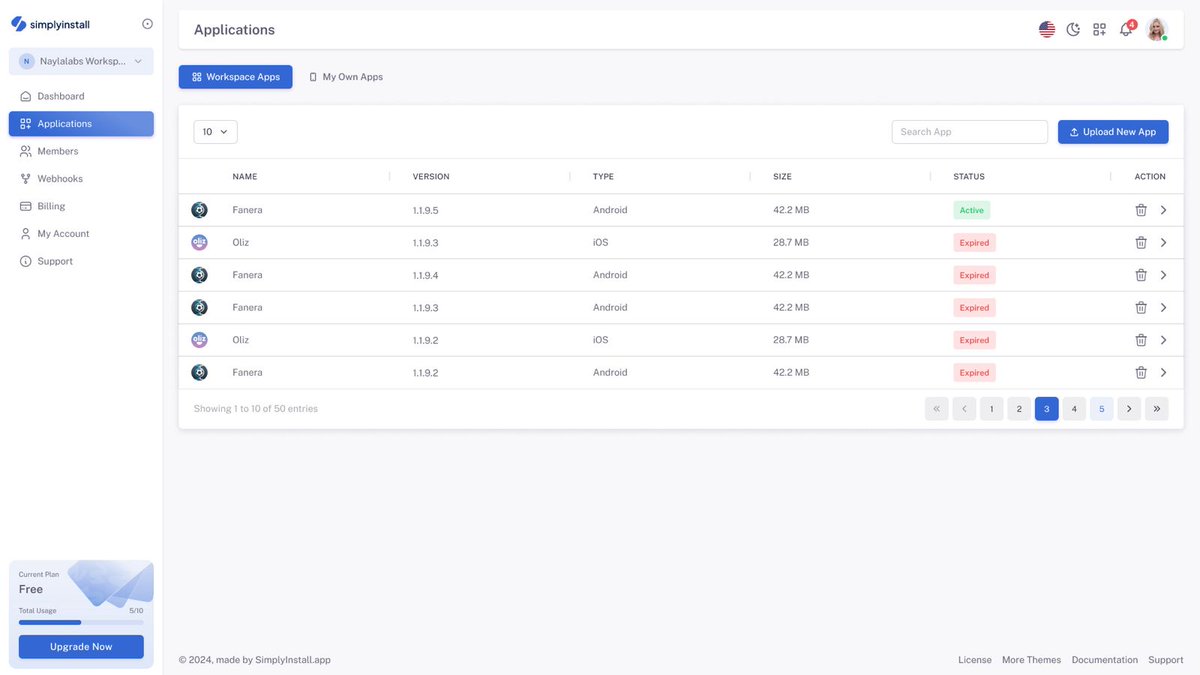Toggle dark mode moon icon
This screenshot has width=1200, height=675.
pos(1073,30)
